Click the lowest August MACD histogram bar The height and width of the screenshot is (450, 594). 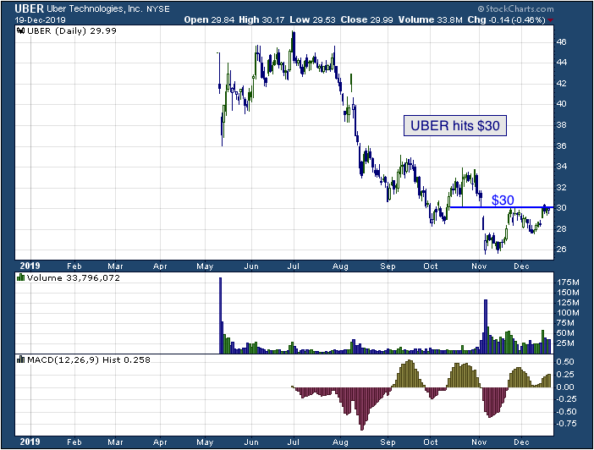(x=362, y=409)
